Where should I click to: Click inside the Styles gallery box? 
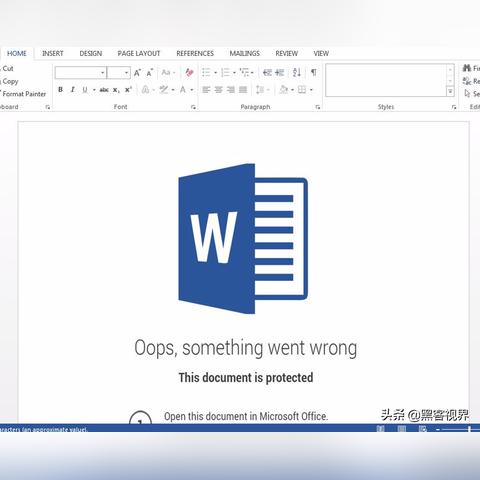386,80
